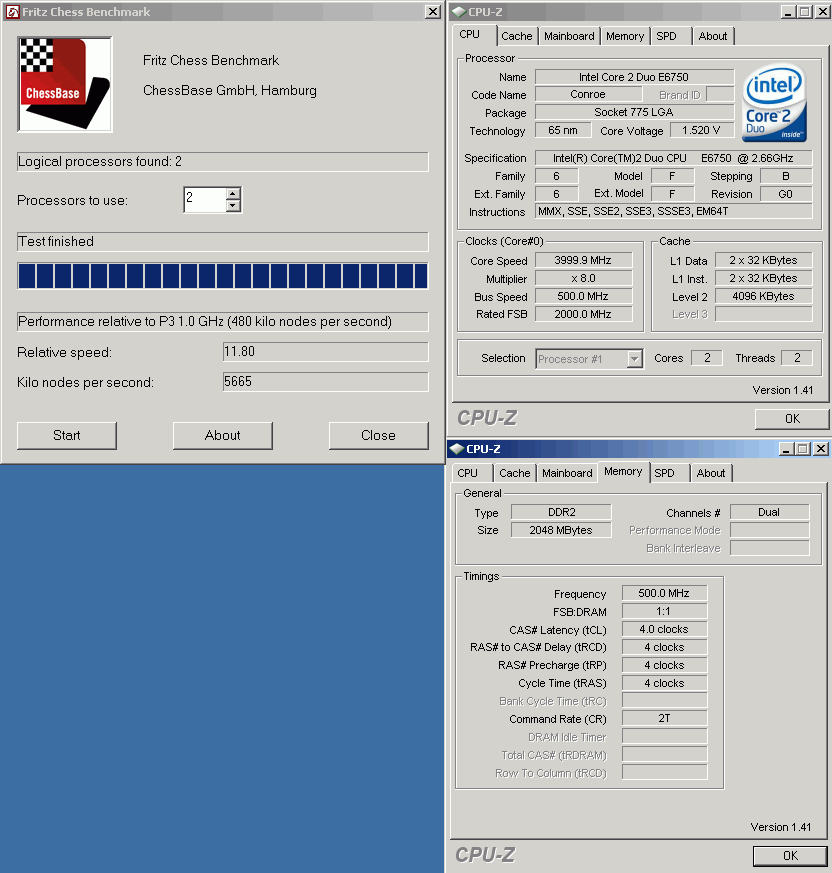Image resolution: width=832 pixels, height=873 pixels.
Task: Click the 'Test finished' status field
Action: coord(223,242)
